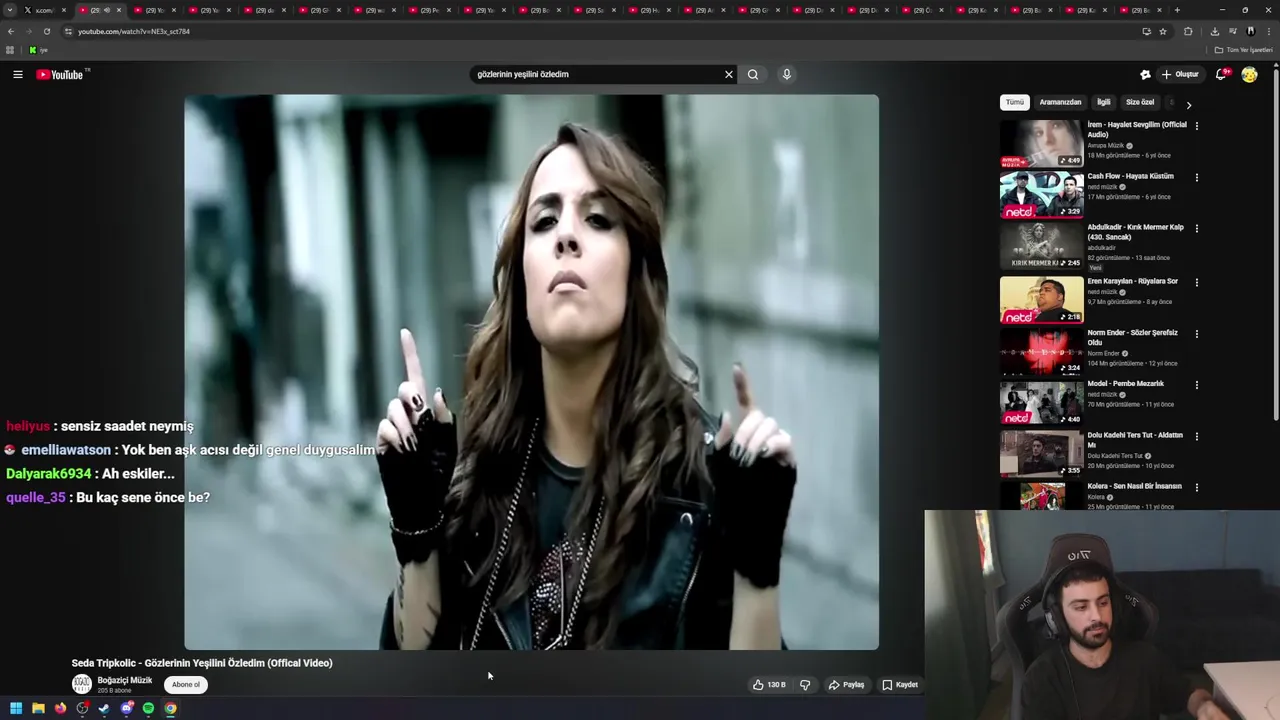The height and width of the screenshot is (720, 1280).
Task: Open Steam from the taskbar
Action: (x=104, y=708)
